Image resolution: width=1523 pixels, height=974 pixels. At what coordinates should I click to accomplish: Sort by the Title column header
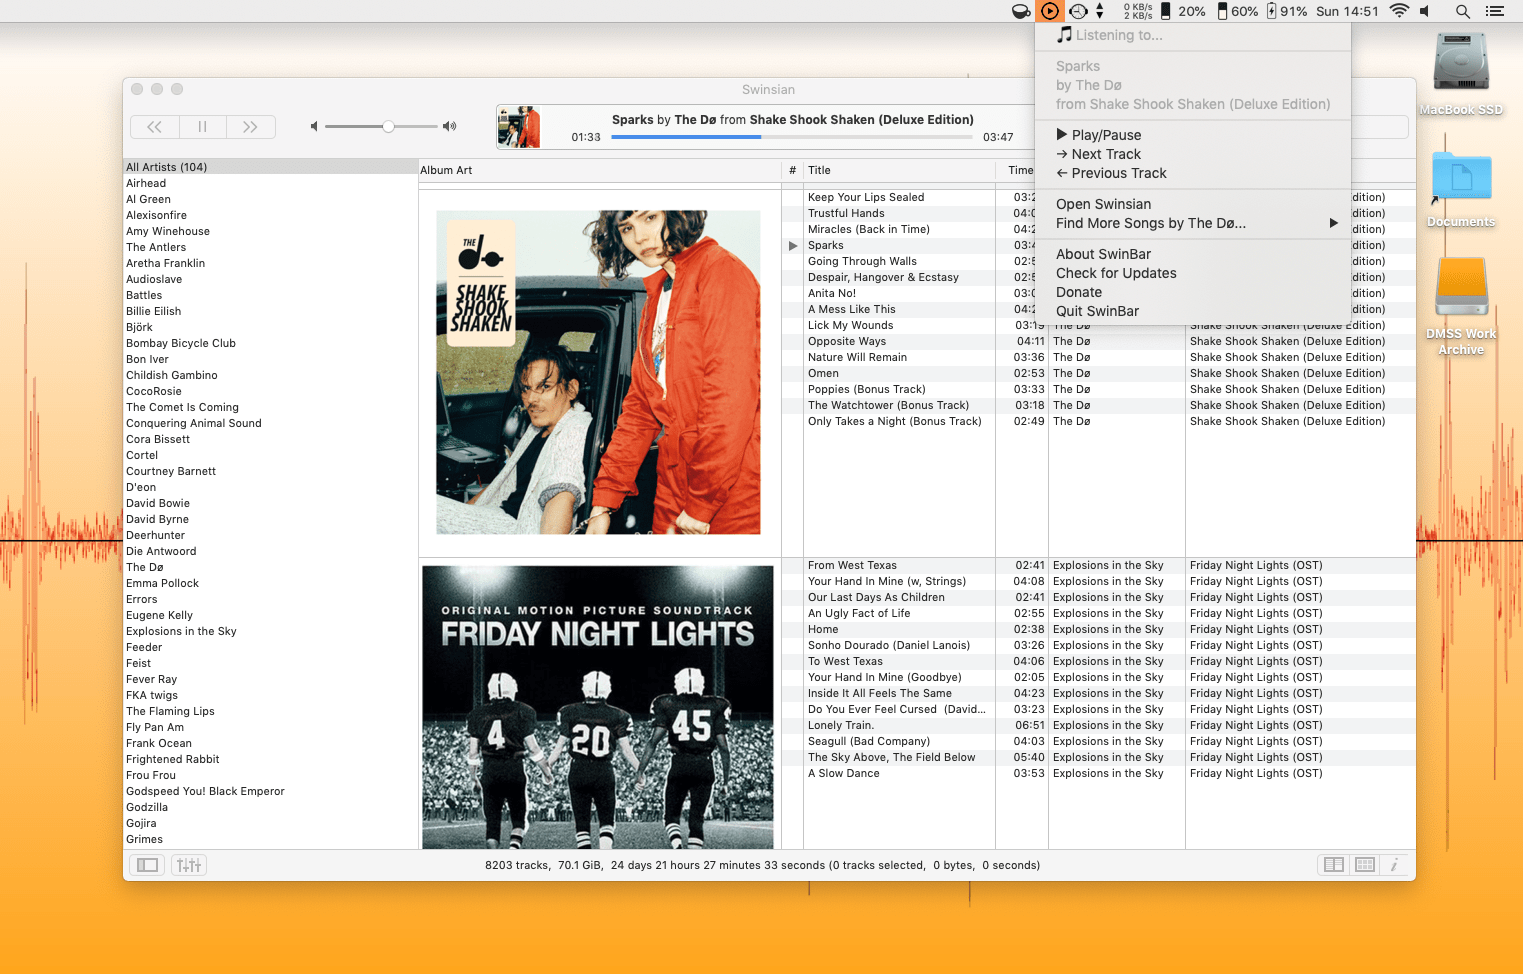(899, 170)
